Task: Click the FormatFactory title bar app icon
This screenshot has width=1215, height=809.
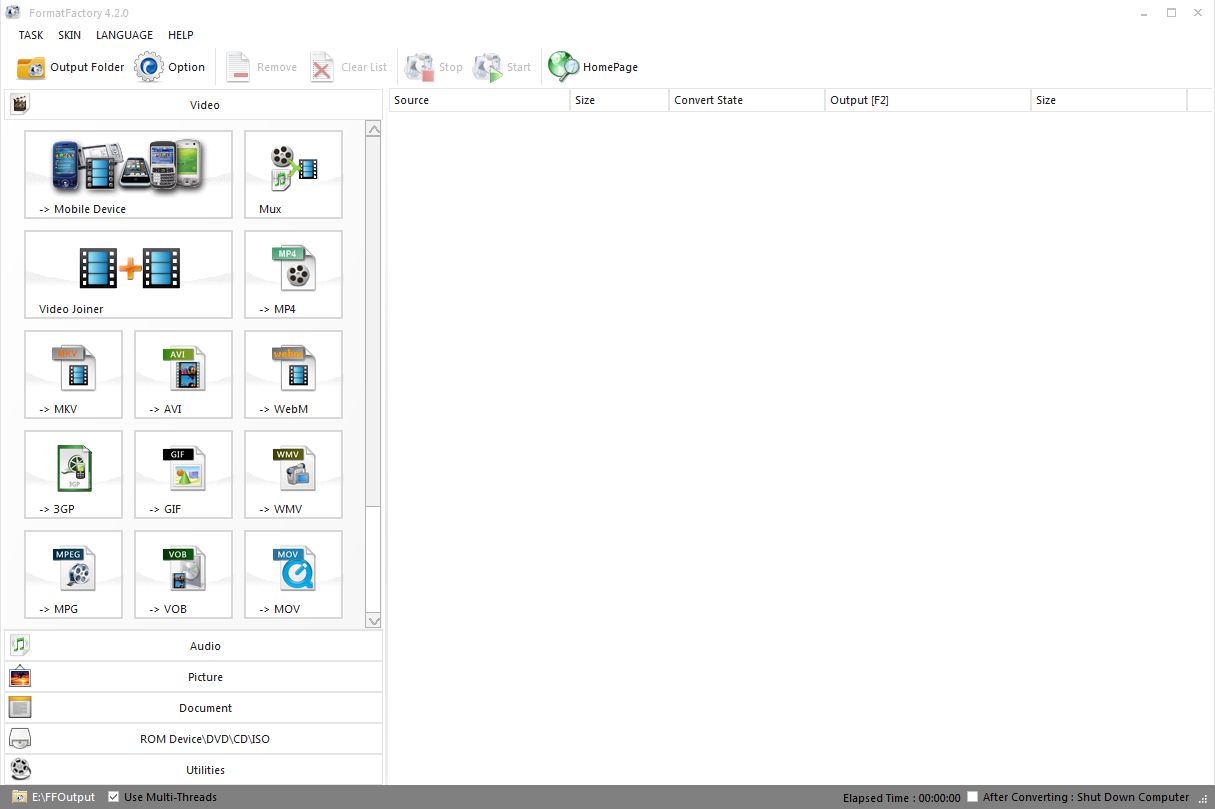Action: coord(11,12)
